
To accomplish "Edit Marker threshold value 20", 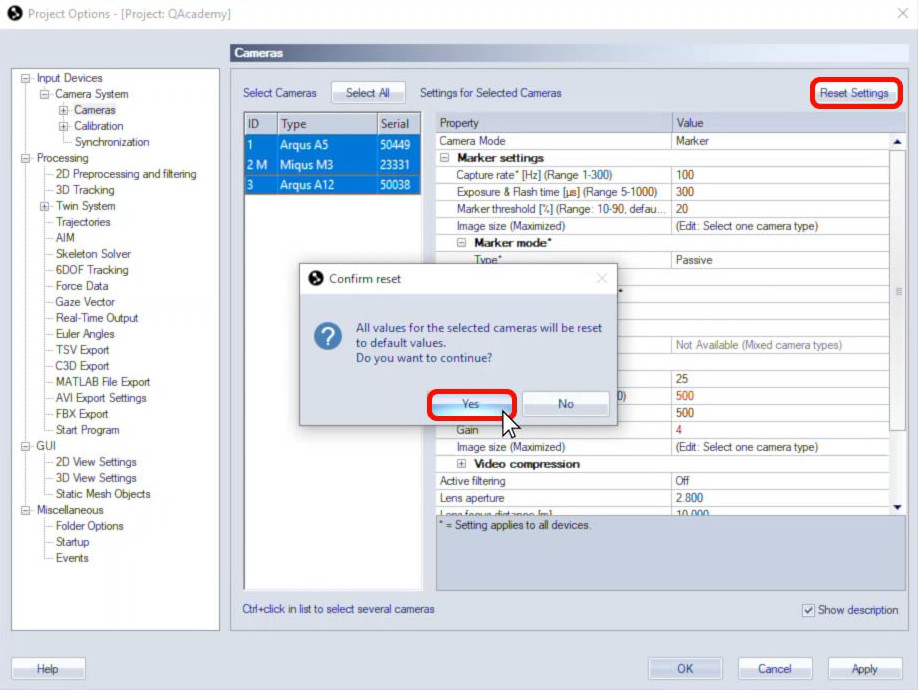I will [x=780, y=209].
